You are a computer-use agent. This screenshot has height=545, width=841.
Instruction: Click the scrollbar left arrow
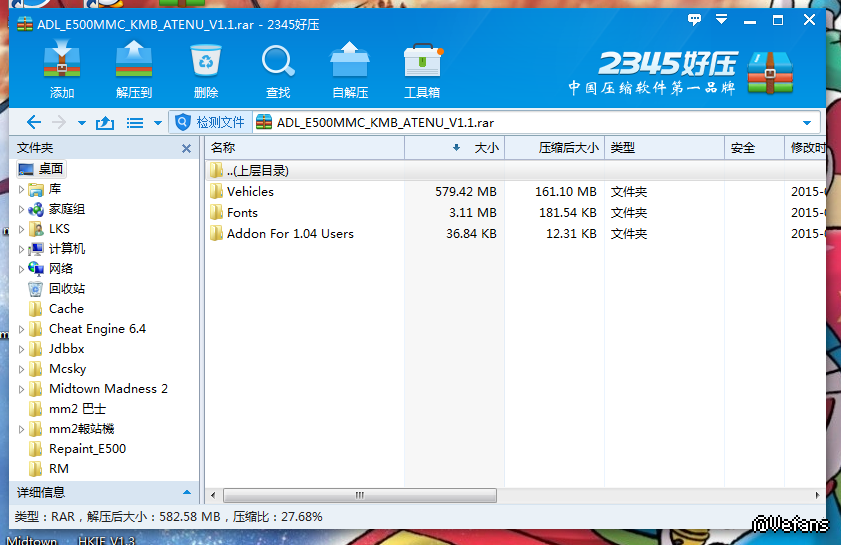tap(213, 495)
